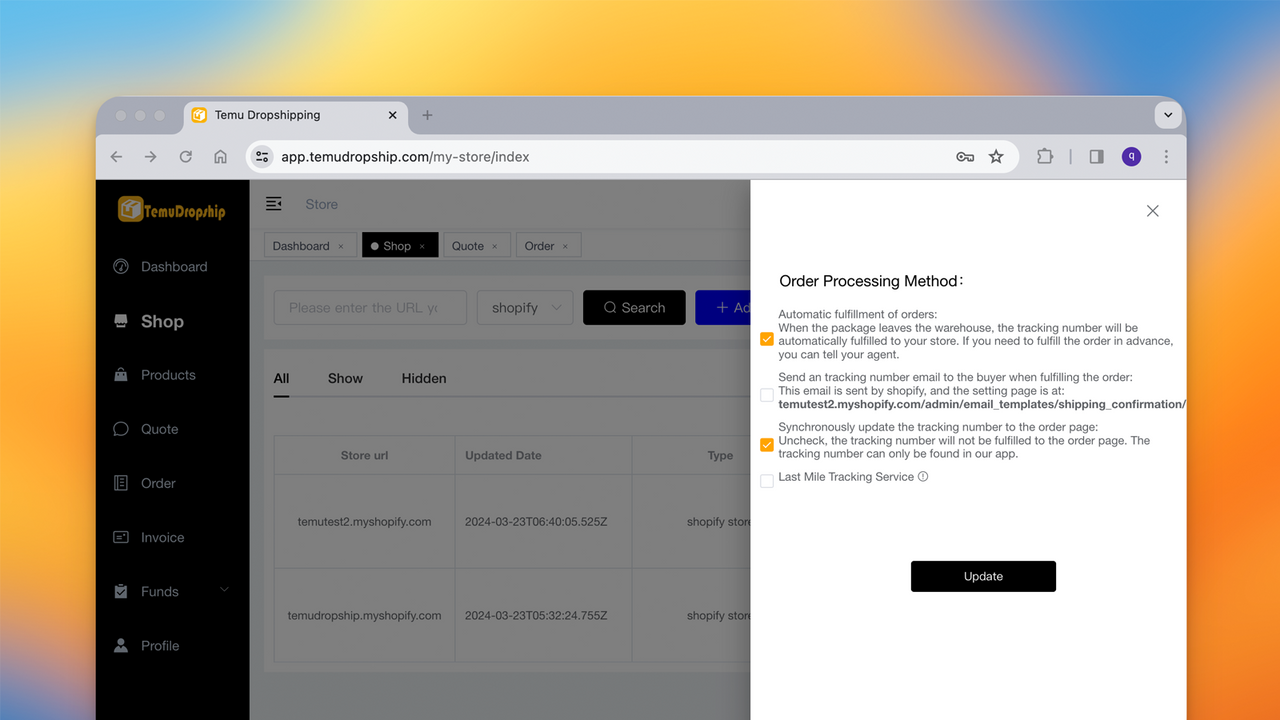
Task: Expand the Funds submenu chevron
Action: pos(224,590)
